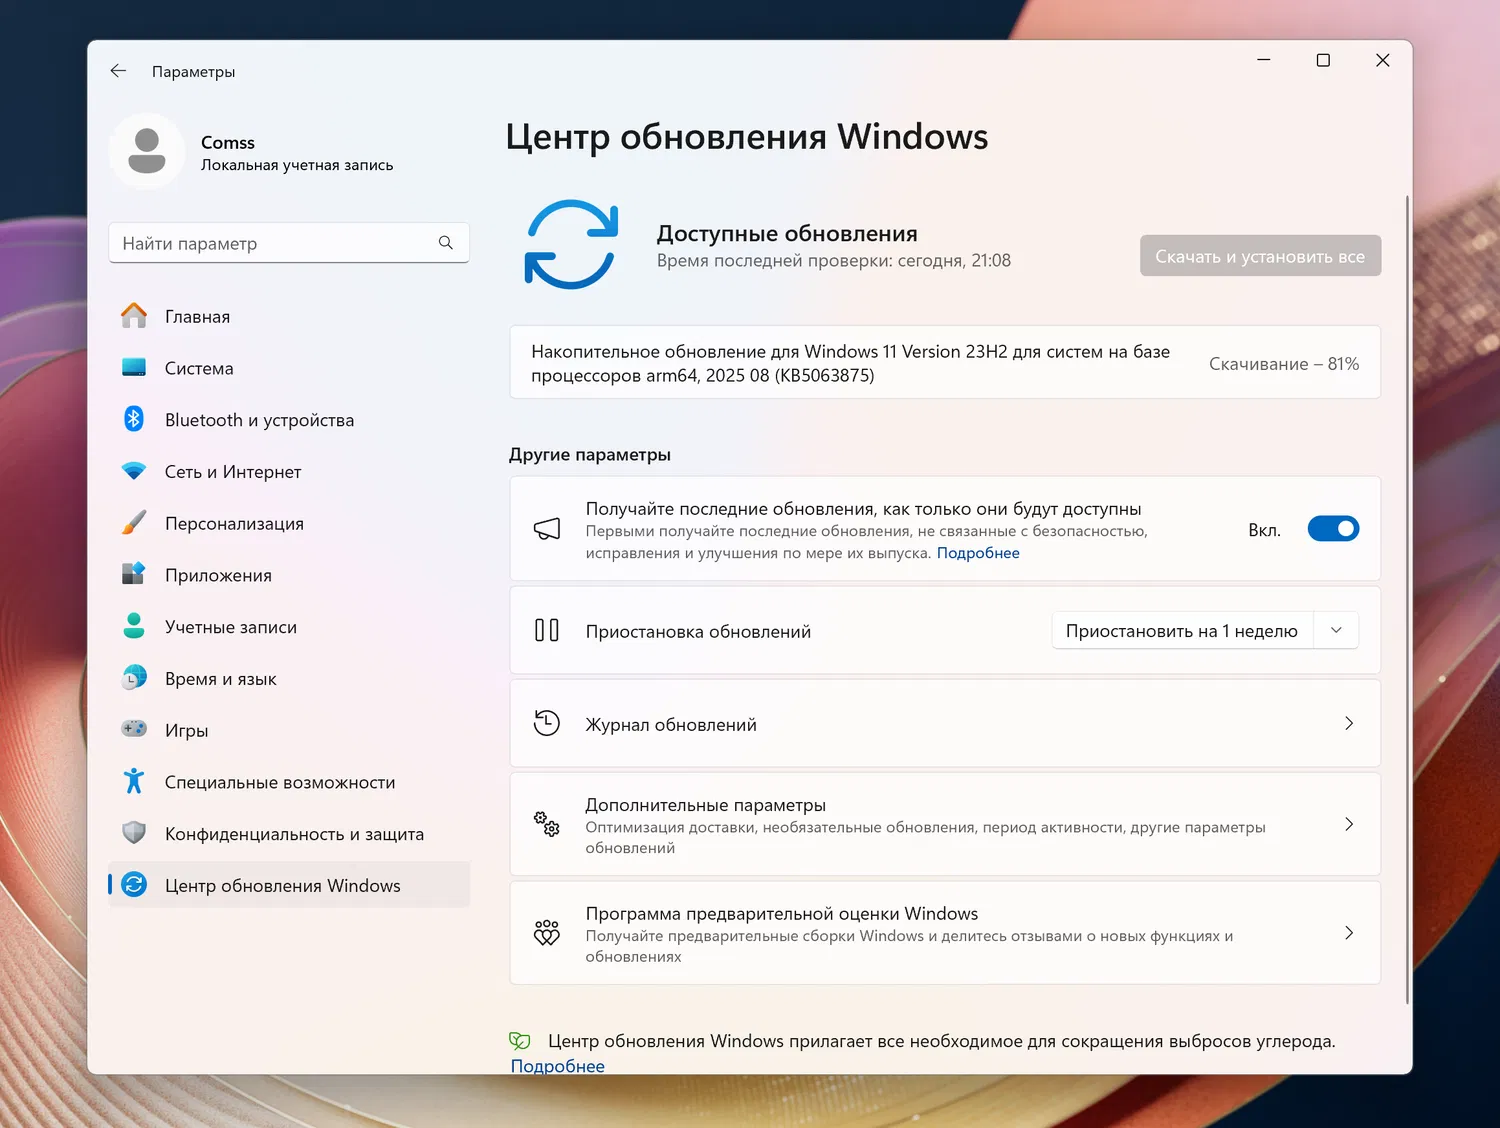Click Скачать и установить все button

click(1260, 256)
